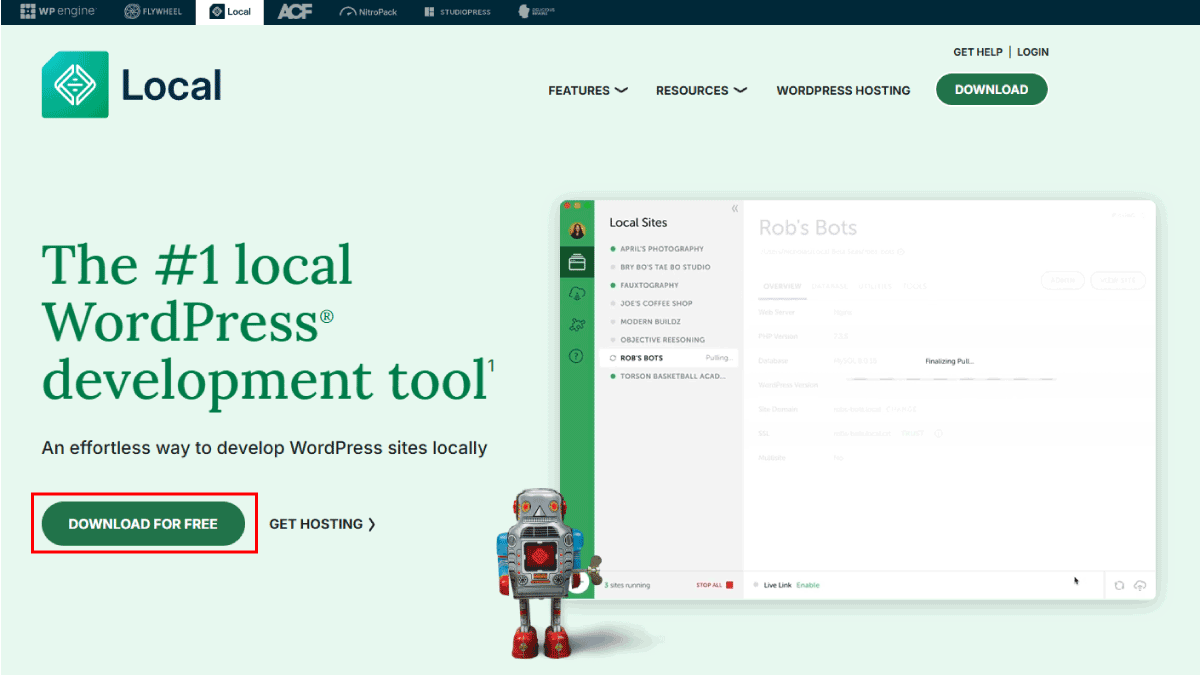
Task: Expand the Features dropdown menu
Action: tap(588, 90)
